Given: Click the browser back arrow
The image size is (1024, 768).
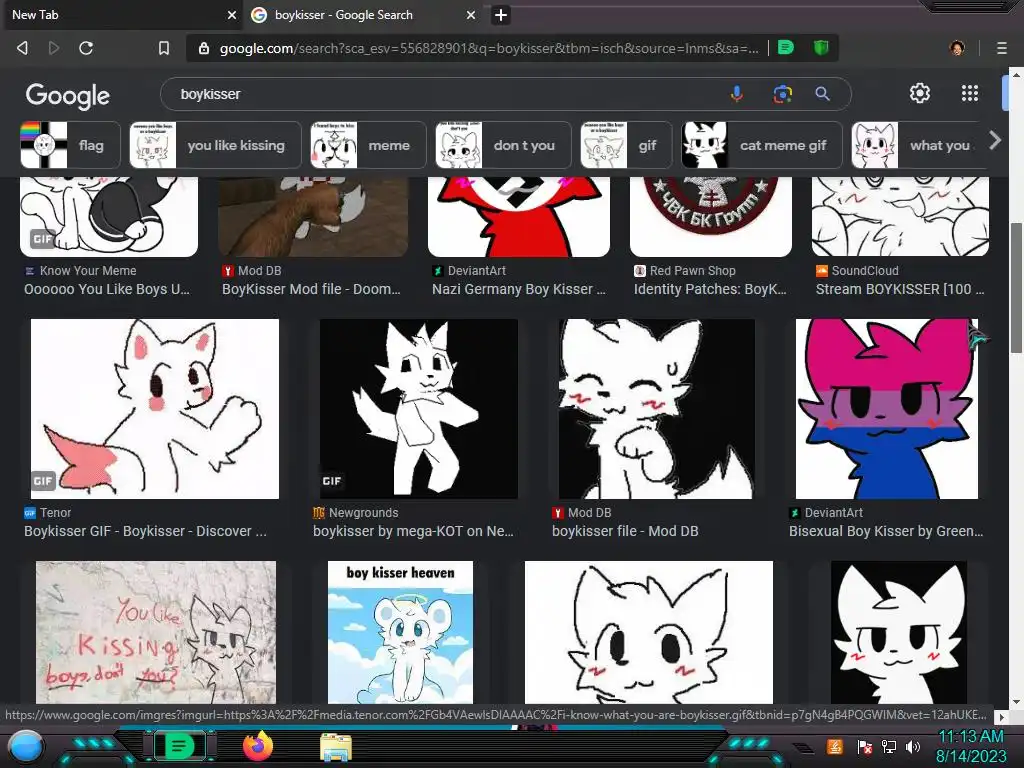Looking at the screenshot, I should (22, 48).
